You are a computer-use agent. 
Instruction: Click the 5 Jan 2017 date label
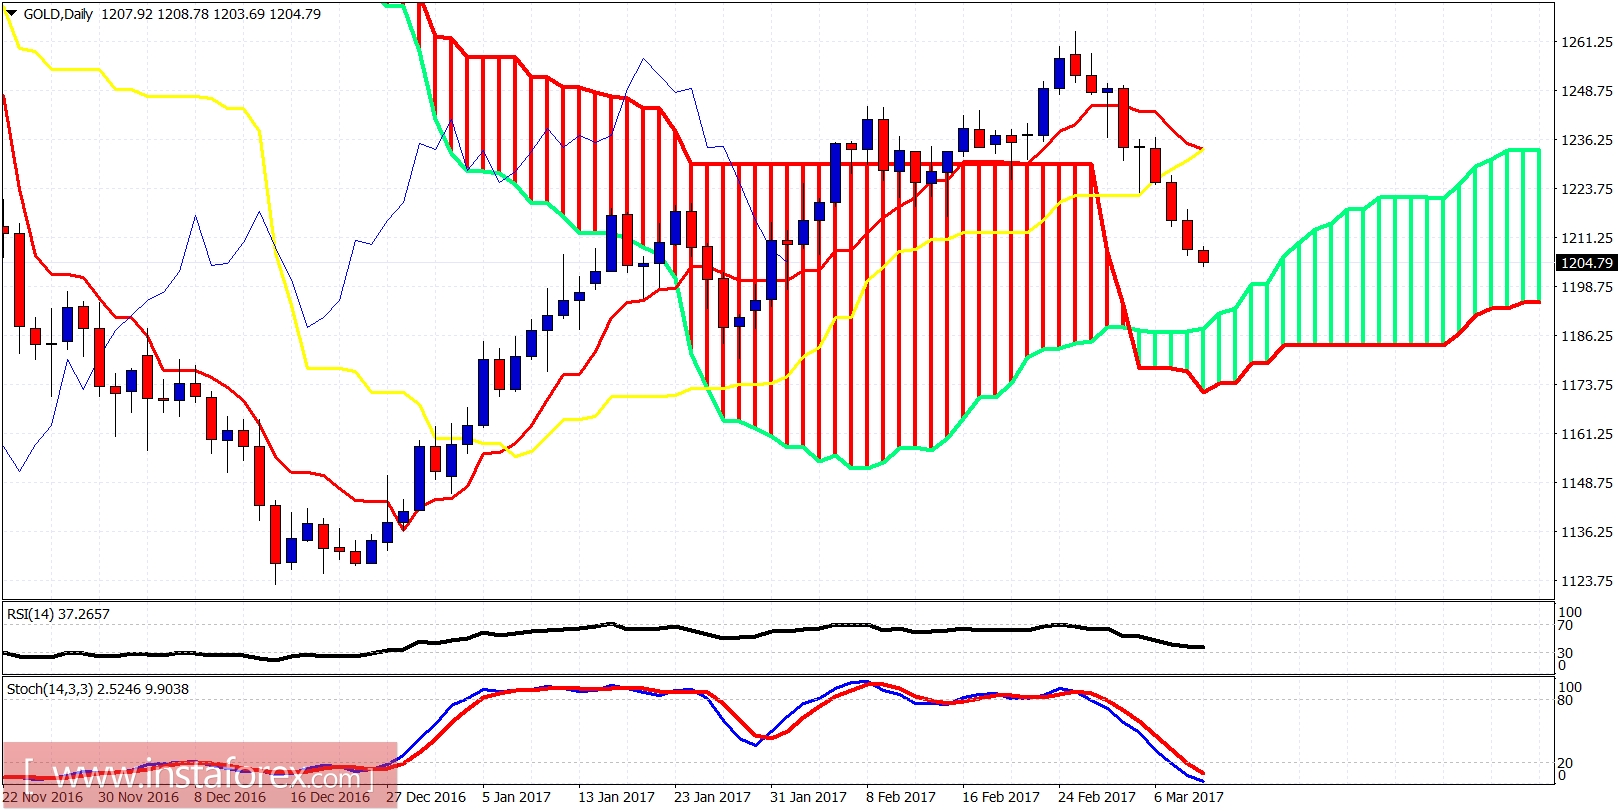tap(516, 797)
